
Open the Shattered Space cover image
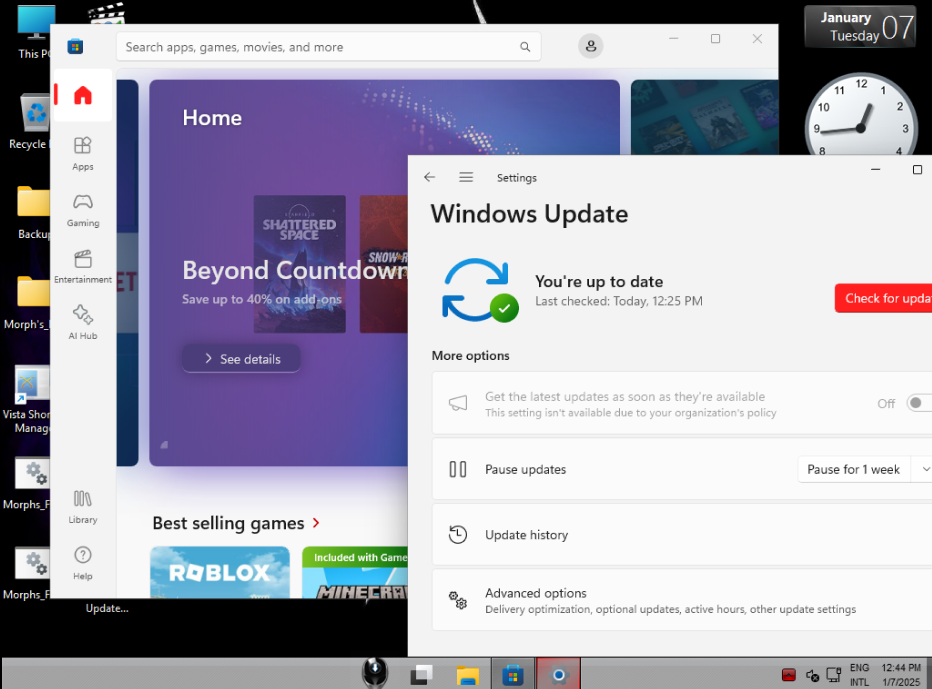[300, 264]
